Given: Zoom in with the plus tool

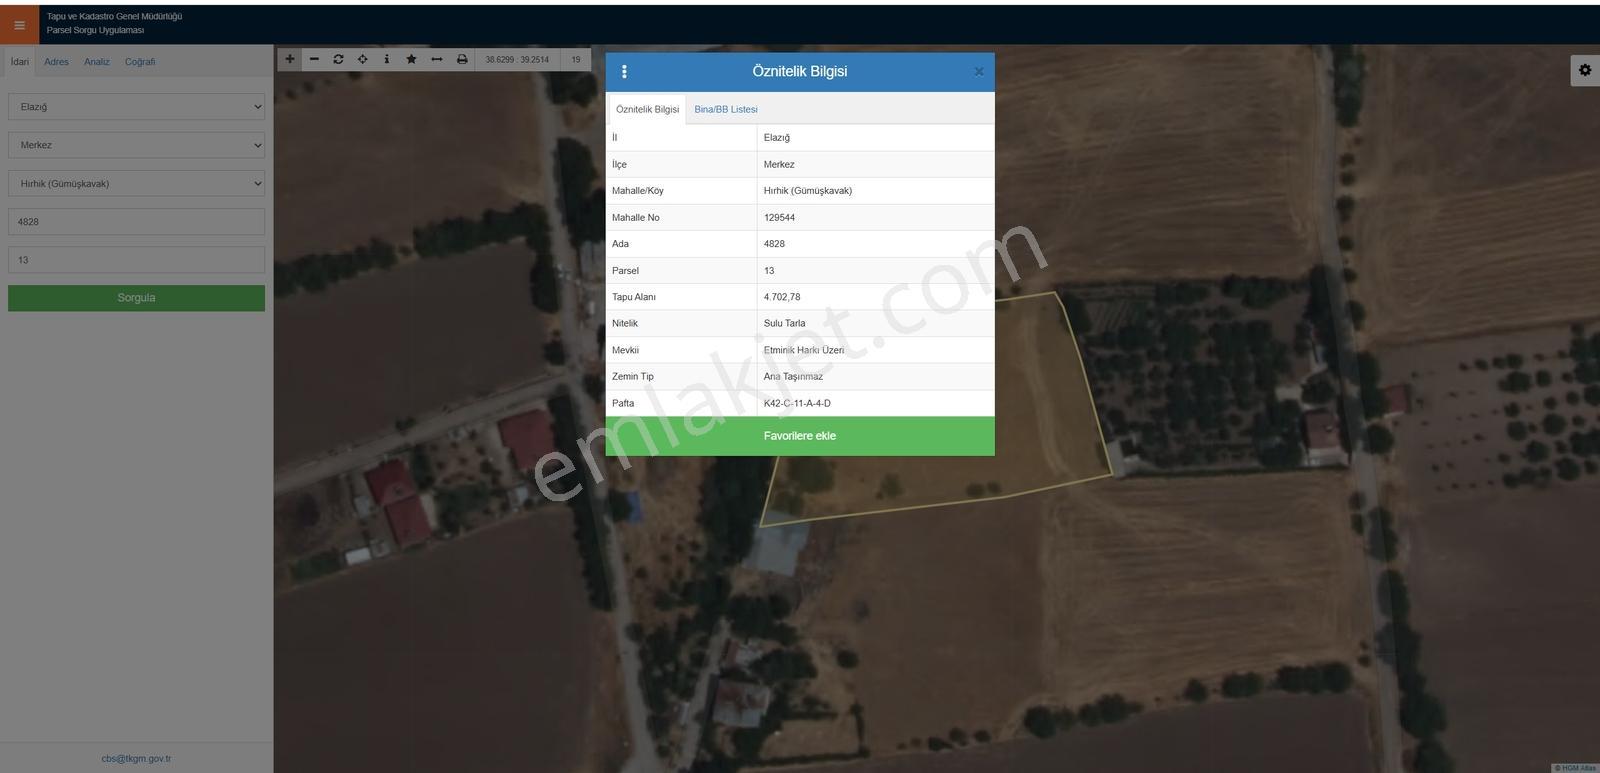Looking at the screenshot, I should pos(290,59).
